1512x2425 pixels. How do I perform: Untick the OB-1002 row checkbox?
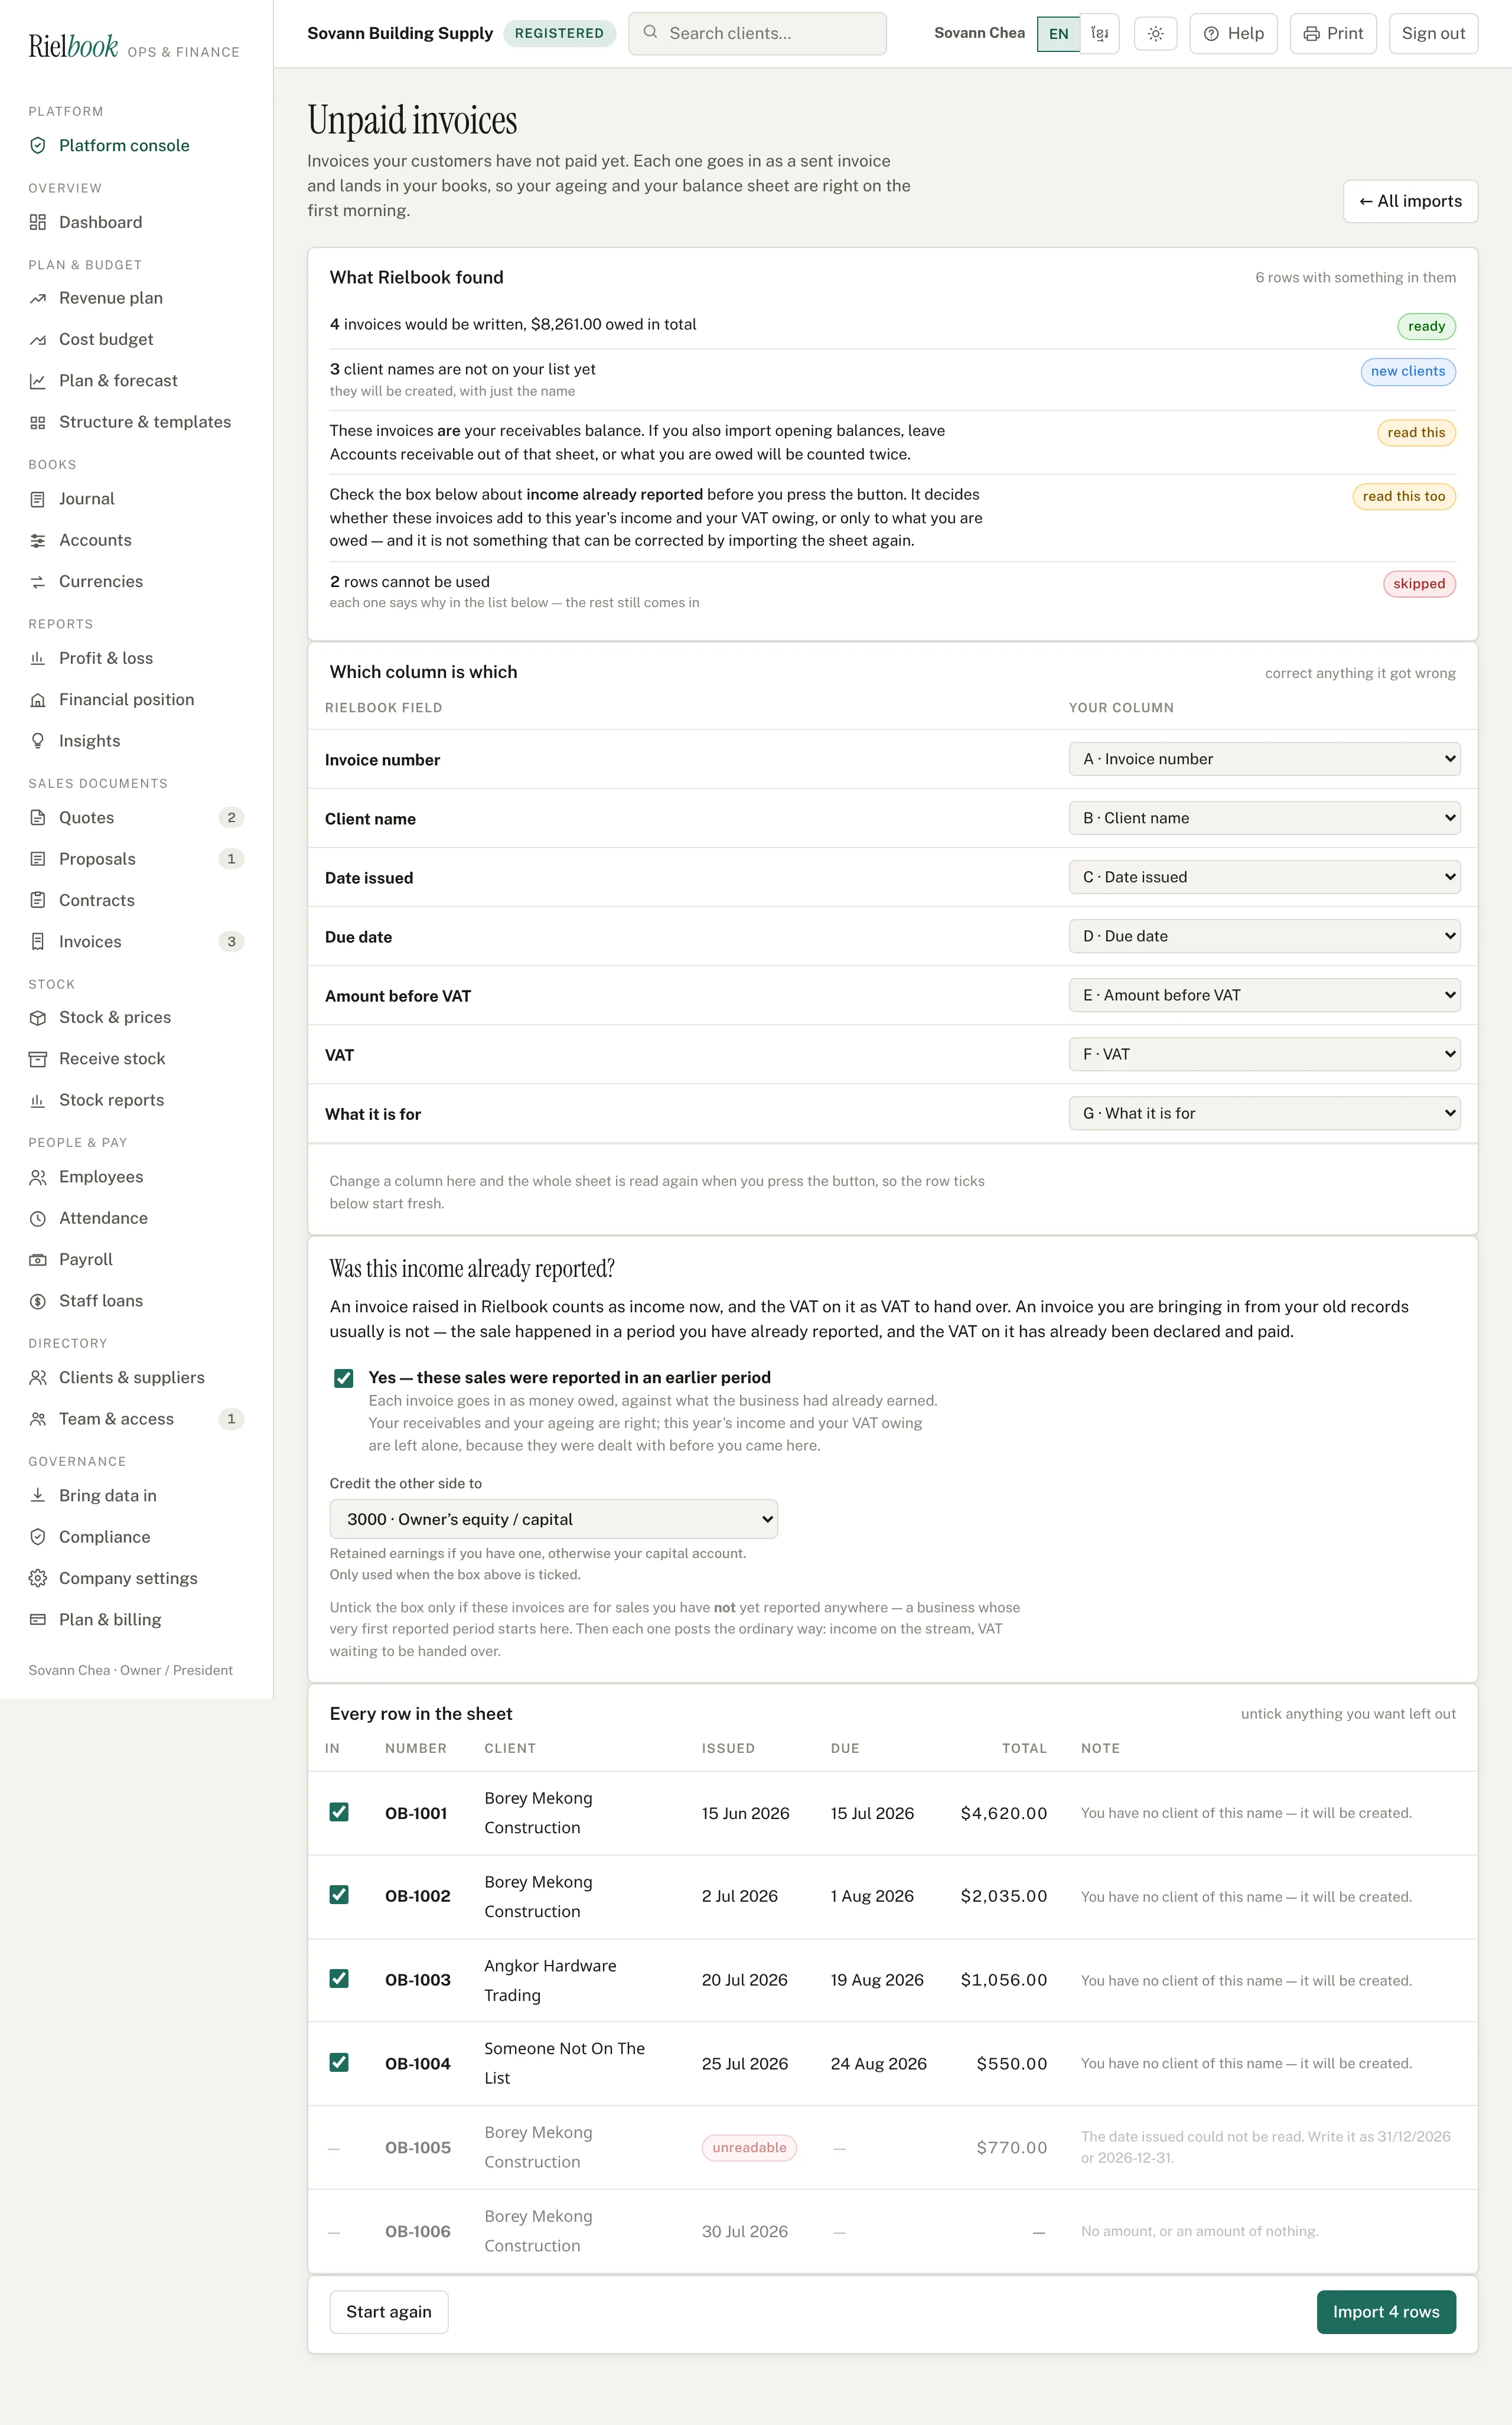339,1895
